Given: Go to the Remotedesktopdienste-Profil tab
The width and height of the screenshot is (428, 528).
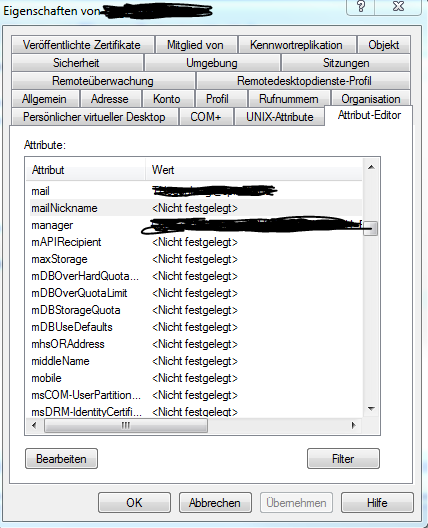Looking at the screenshot, I should [x=304, y=81].
